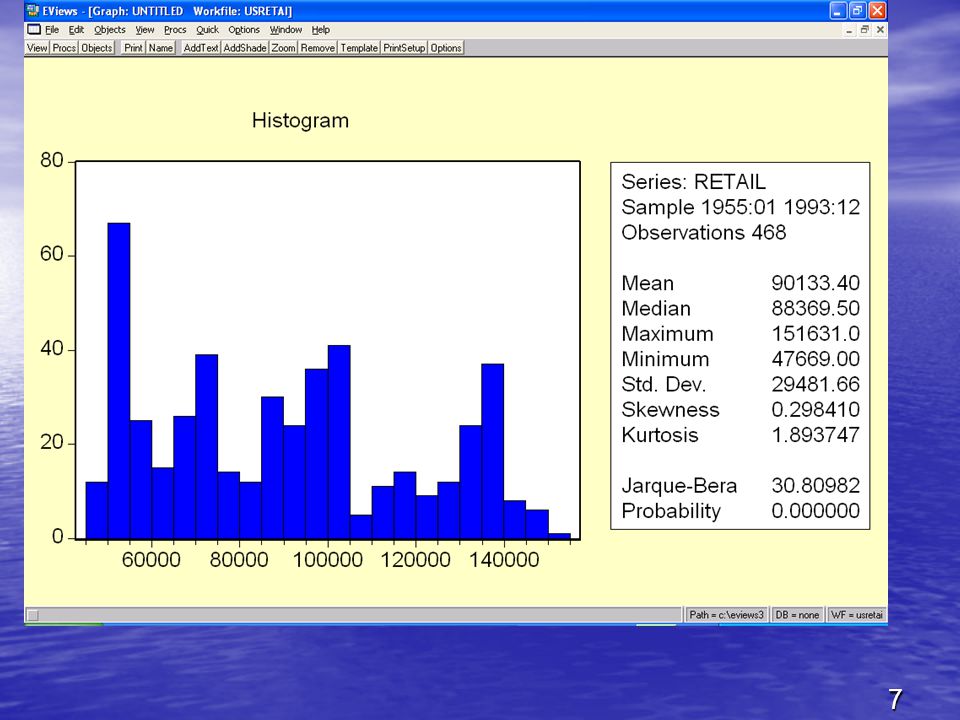This screenshot has width=960, height=720.
Task: Minimize the inner graph window
Action: pos(849,30)
